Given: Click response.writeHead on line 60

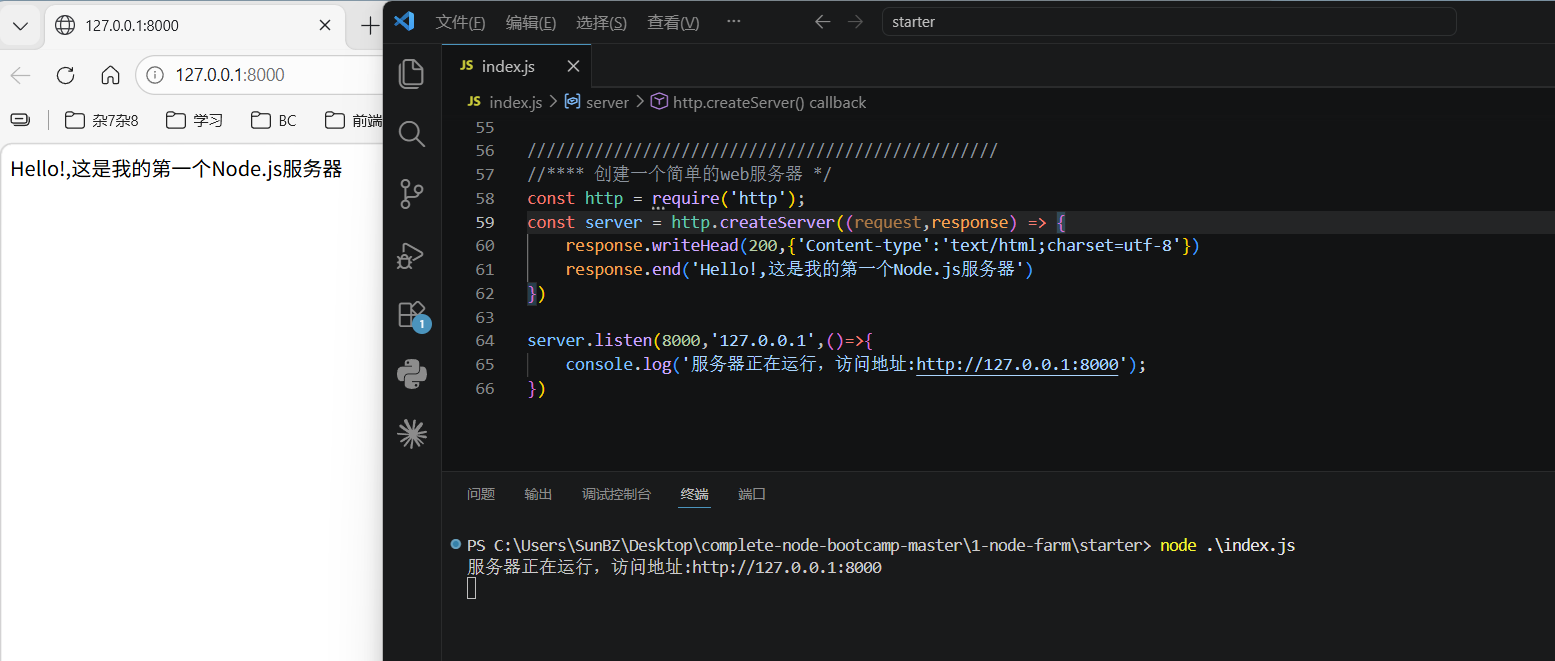Looking at the screenshot, I should (x=652, y=245).
